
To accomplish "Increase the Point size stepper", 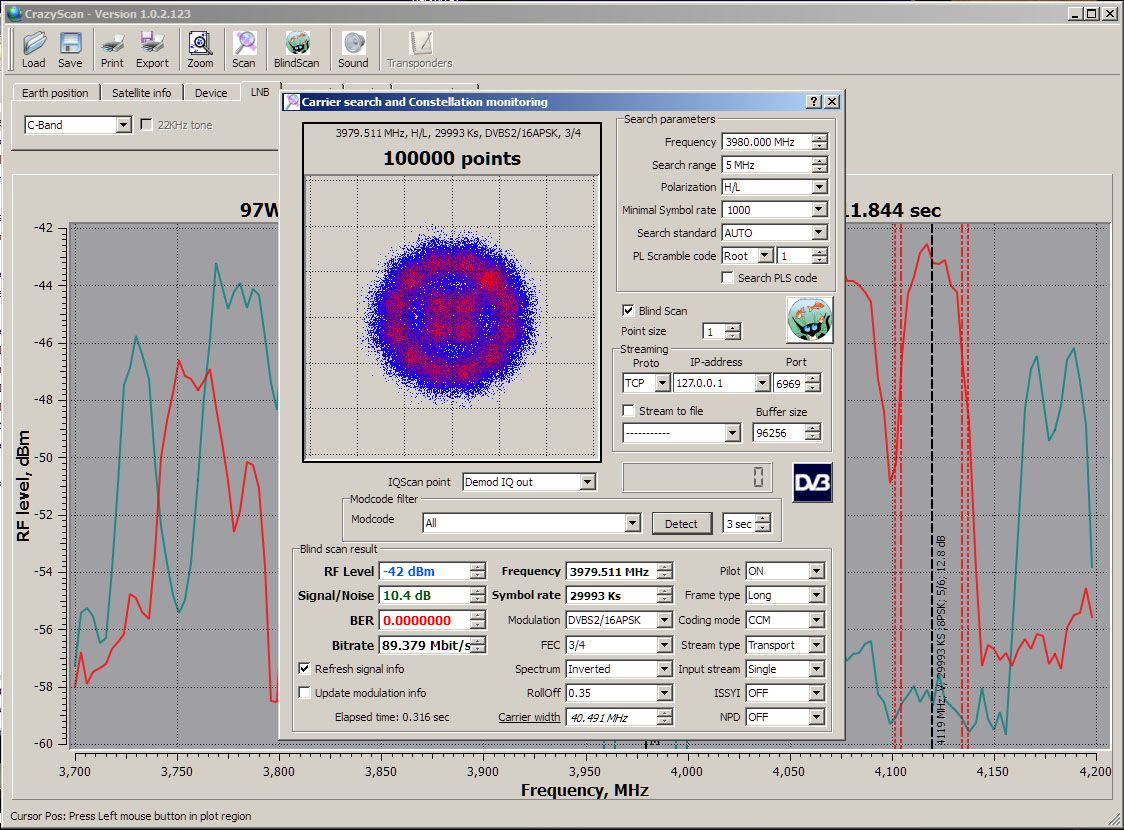I will tap(733, 327).
